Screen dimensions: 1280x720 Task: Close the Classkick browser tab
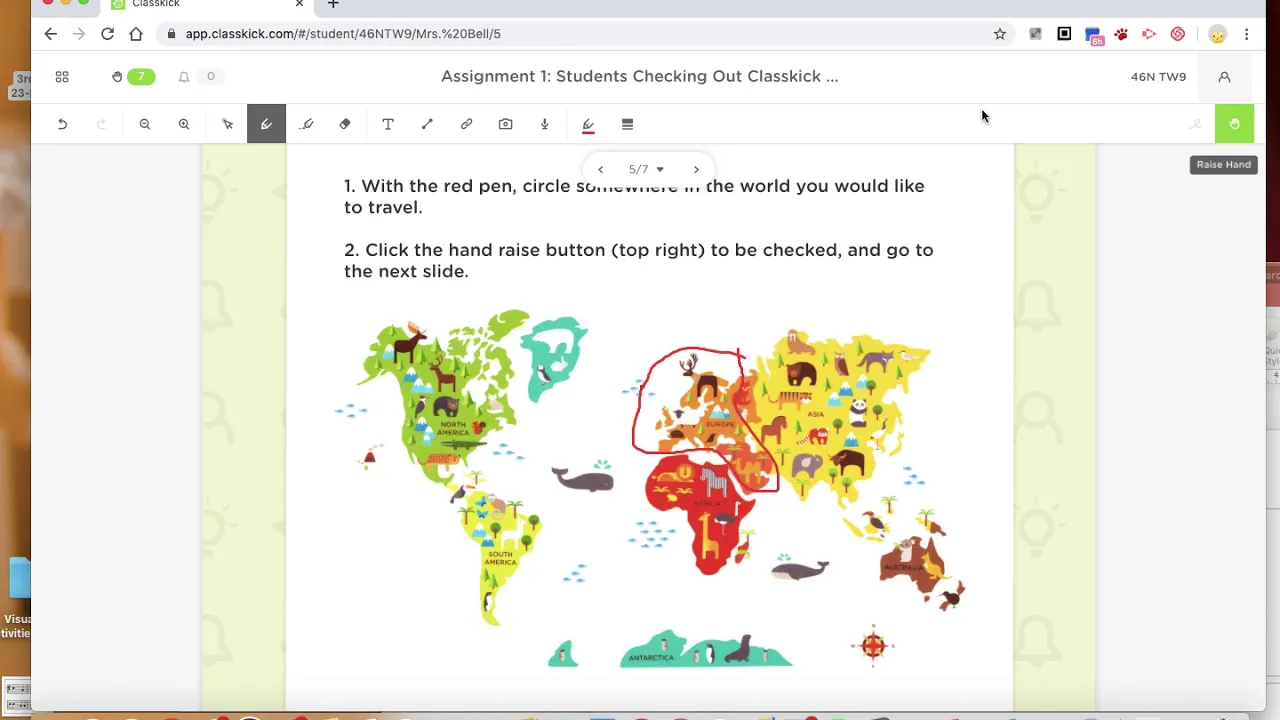(x=299, y=4)
